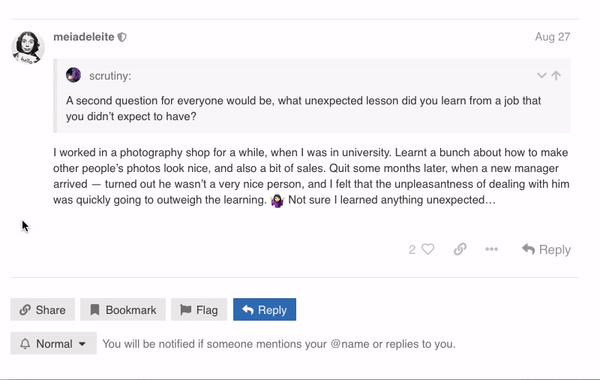Share this topic
The height and width of the screenshot is (380, 600).
pos(42,310)
